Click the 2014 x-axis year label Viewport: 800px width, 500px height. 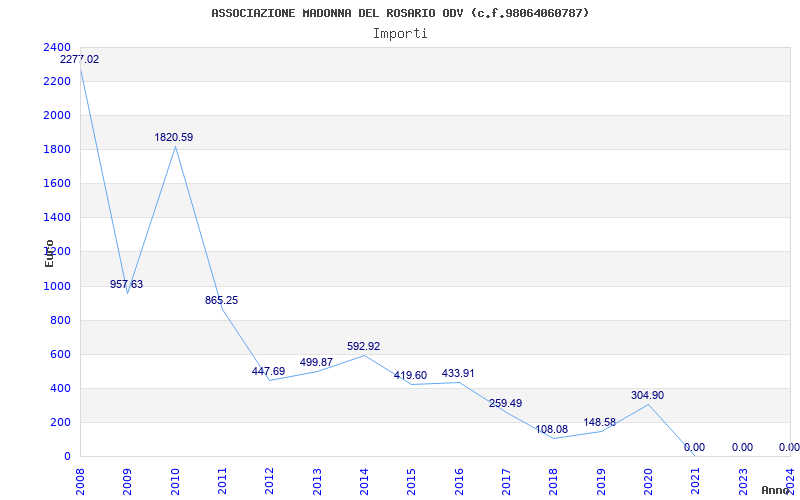click(x=364, y=481)
